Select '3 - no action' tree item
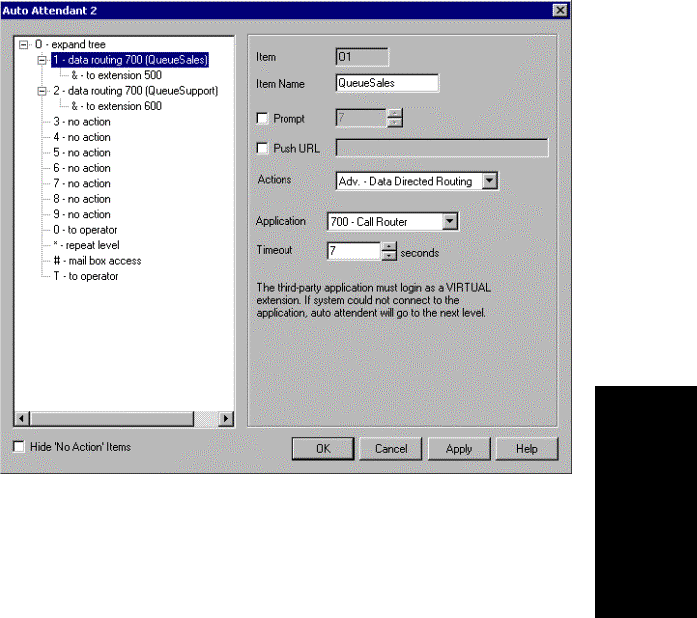Screen dimensions: 697x618 click(x=82, y=122)
